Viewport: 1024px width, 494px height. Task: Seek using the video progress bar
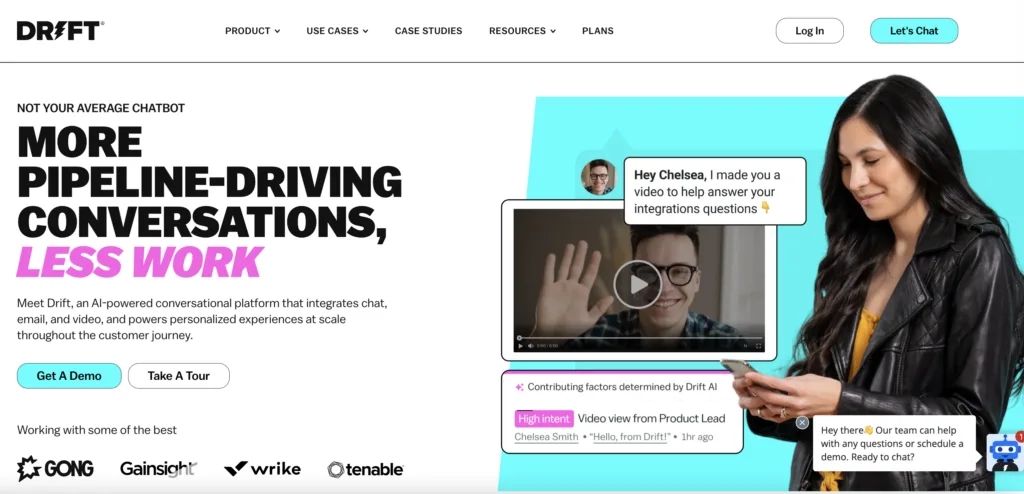pyautogui.click(x=640, y=338)
